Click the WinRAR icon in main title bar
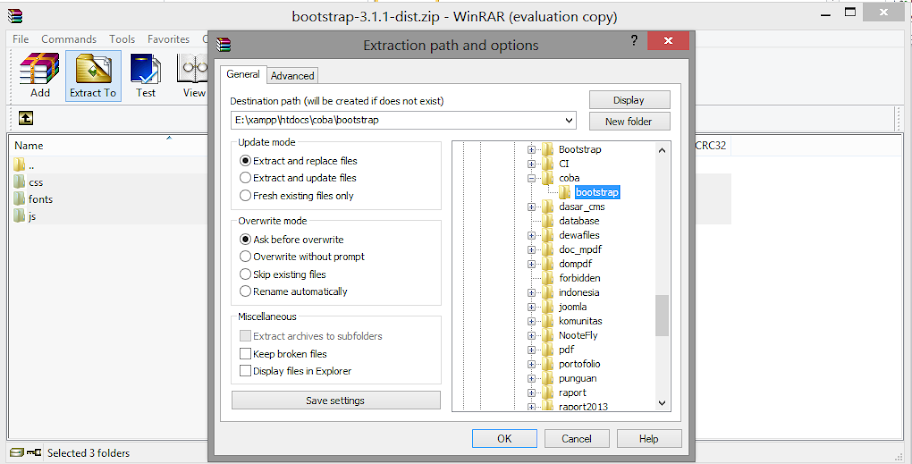This screenshot has width=912, height=464. (x=15, y=16)
